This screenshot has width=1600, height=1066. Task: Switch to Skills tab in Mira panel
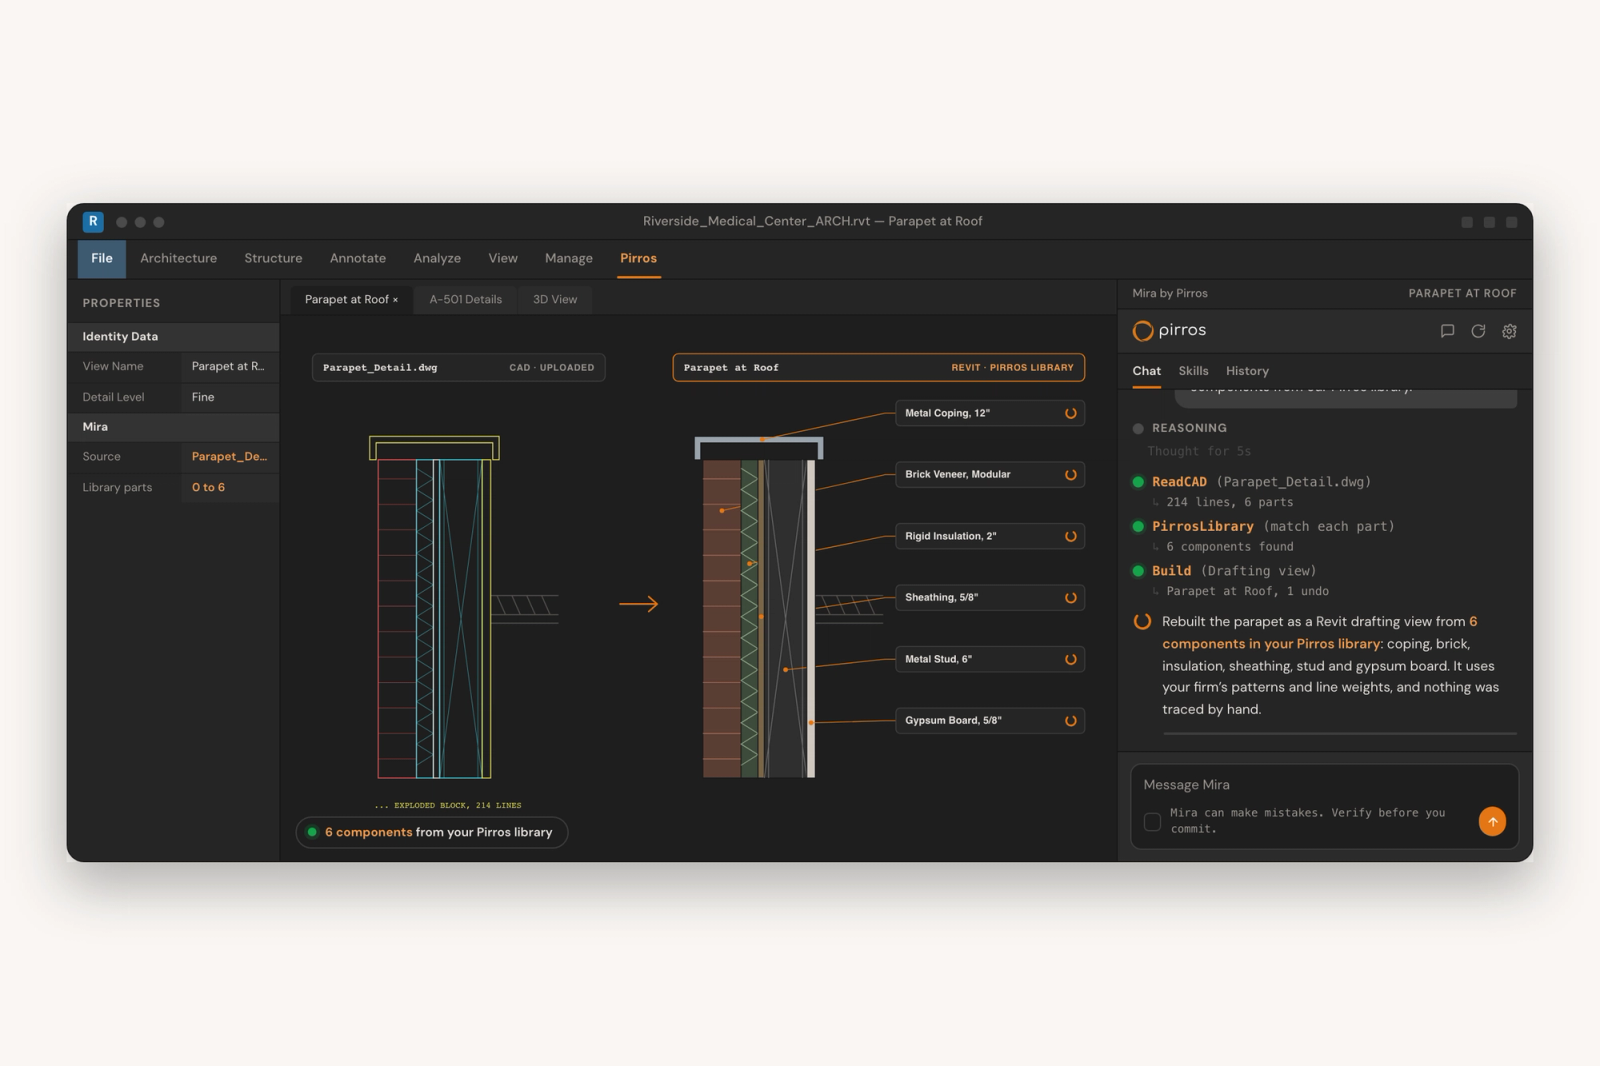click(x=1193, y=371)
